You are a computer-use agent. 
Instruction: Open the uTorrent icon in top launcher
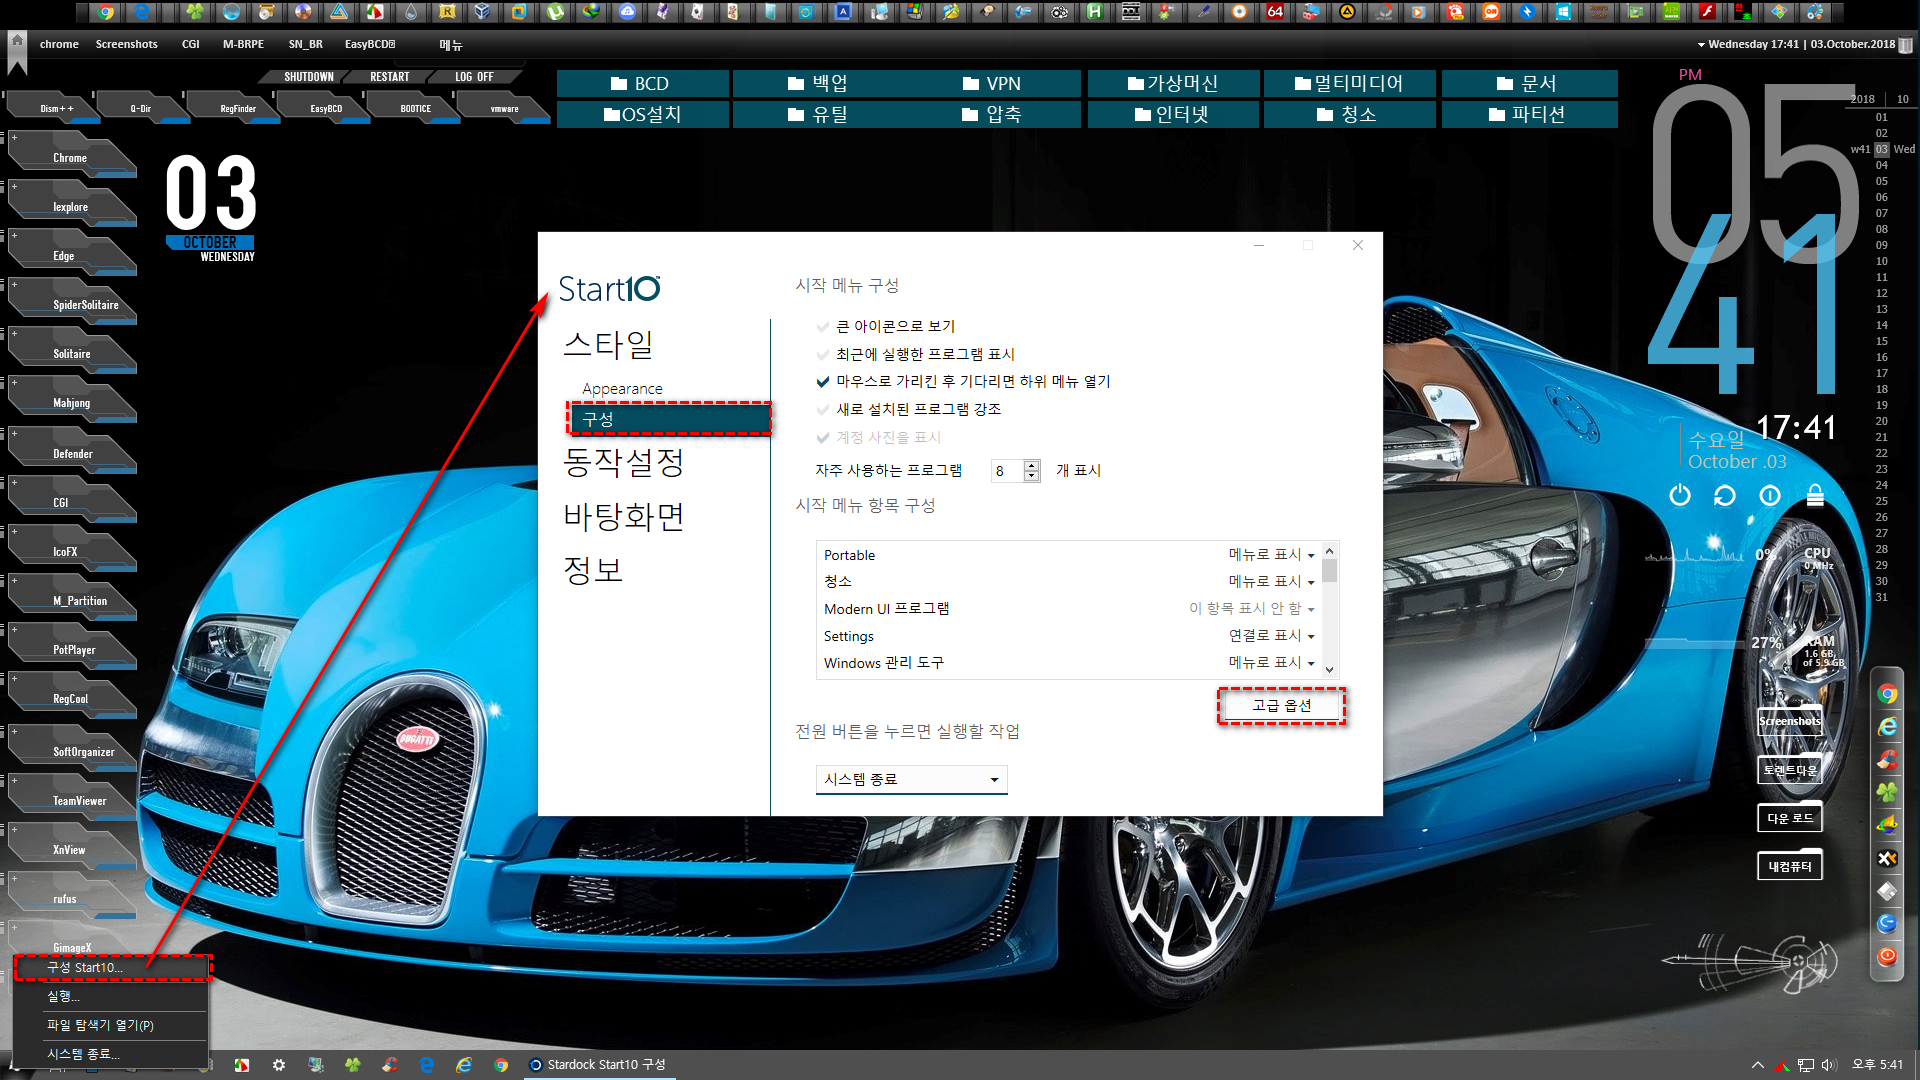(554, 12)
